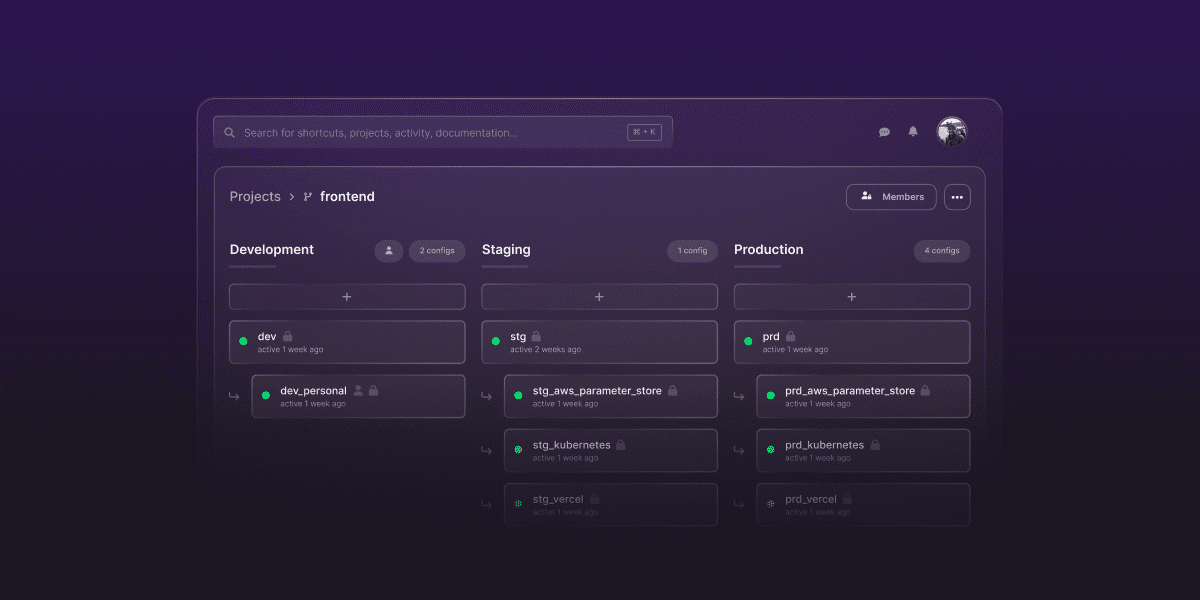Click the lock icon next to prd_aws_parameter_store
The height and width of the screenshot is (600, 1200).
pyautogui.click(x=925, y=391)
